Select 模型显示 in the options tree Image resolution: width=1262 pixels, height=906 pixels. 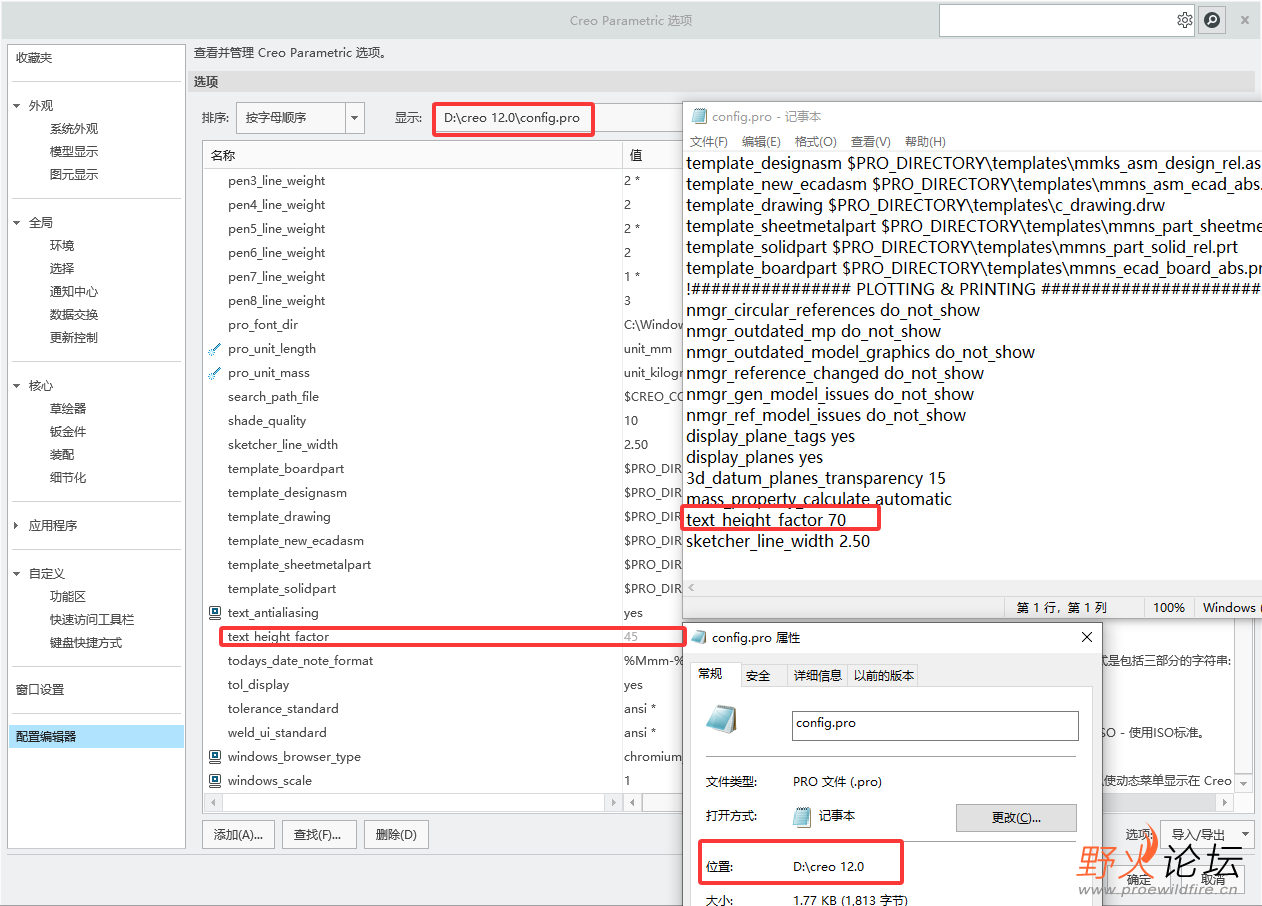coord(74,152)
